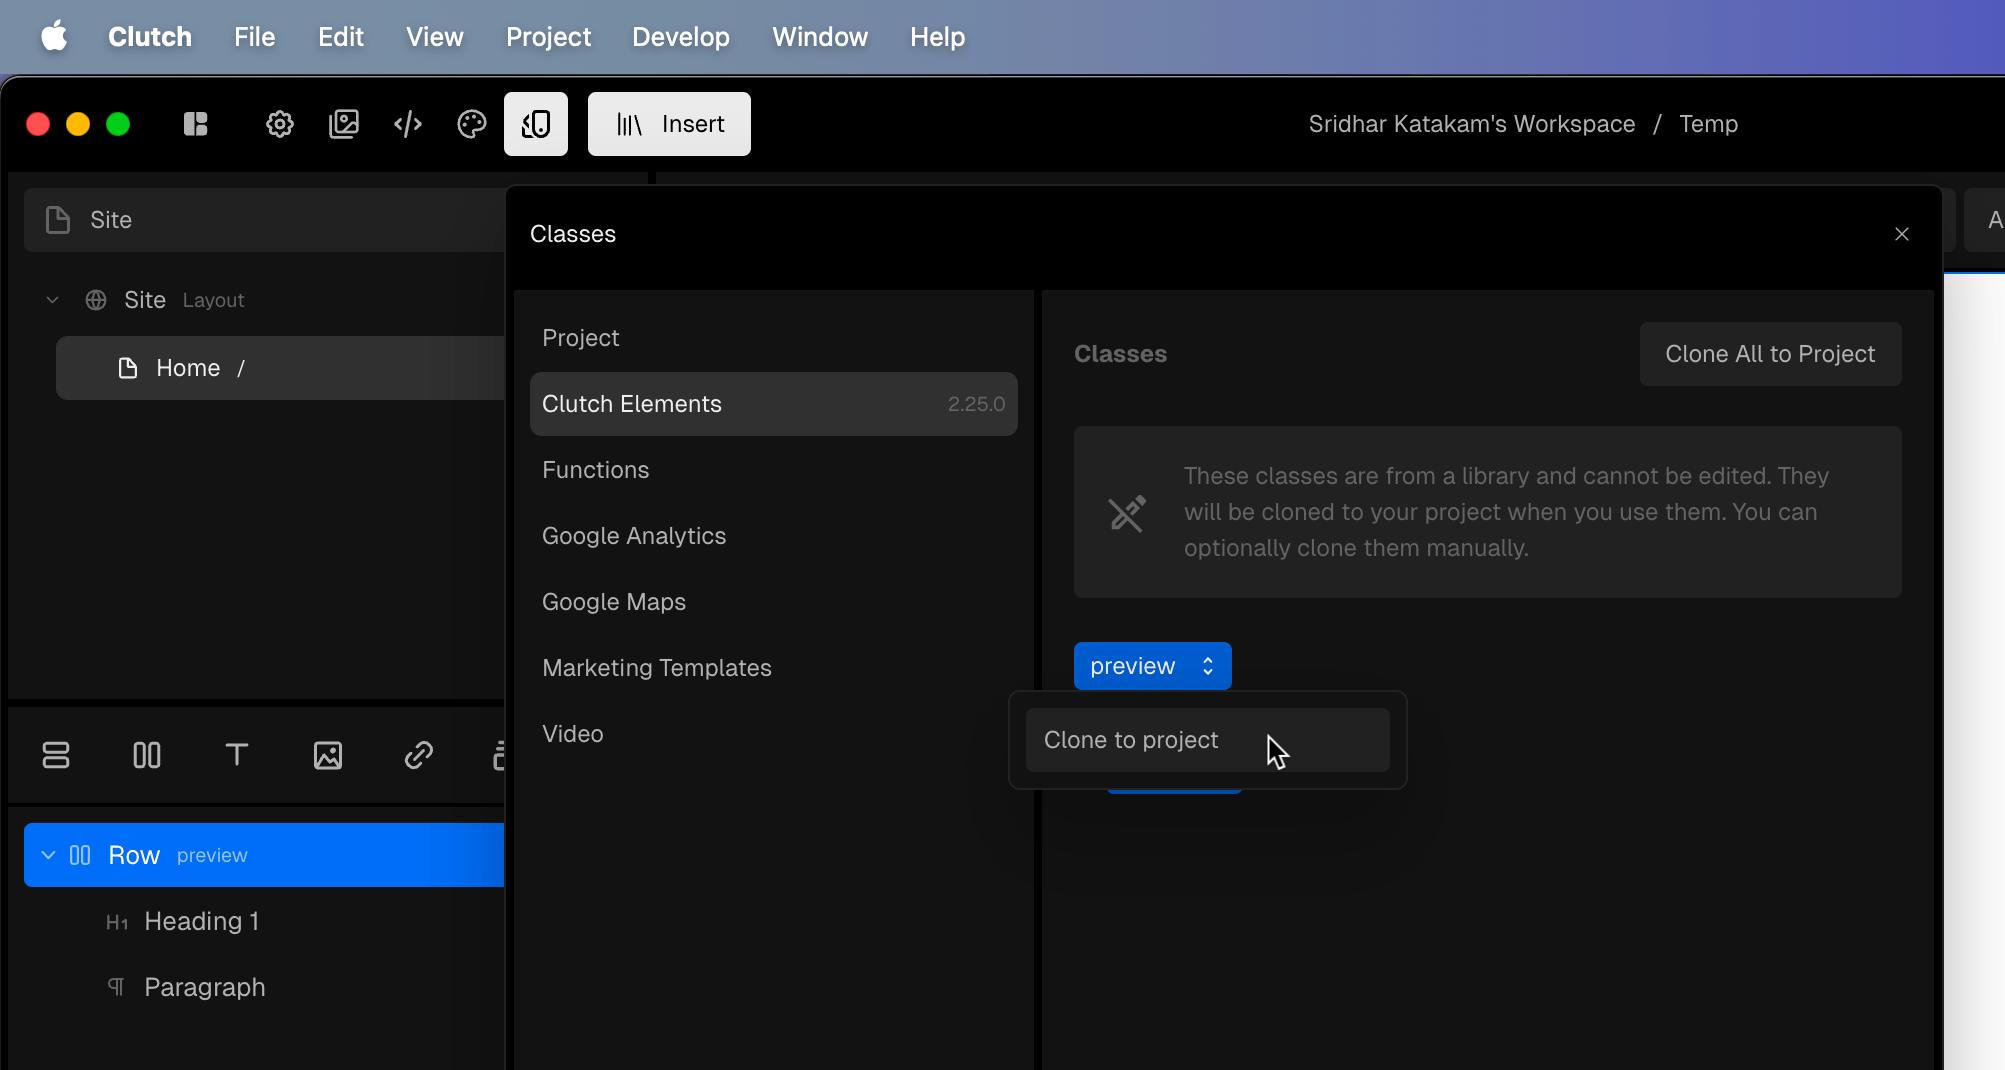The image size is (2005, 1070).
Task: Open the Help menu
Action: coord(937,37)
